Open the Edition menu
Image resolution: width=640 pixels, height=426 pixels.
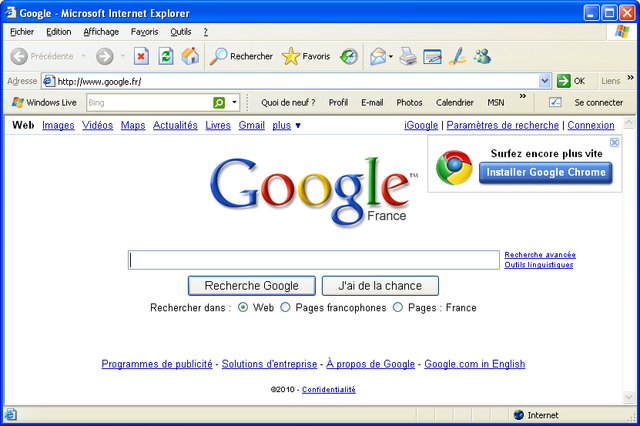click(58, 32)
